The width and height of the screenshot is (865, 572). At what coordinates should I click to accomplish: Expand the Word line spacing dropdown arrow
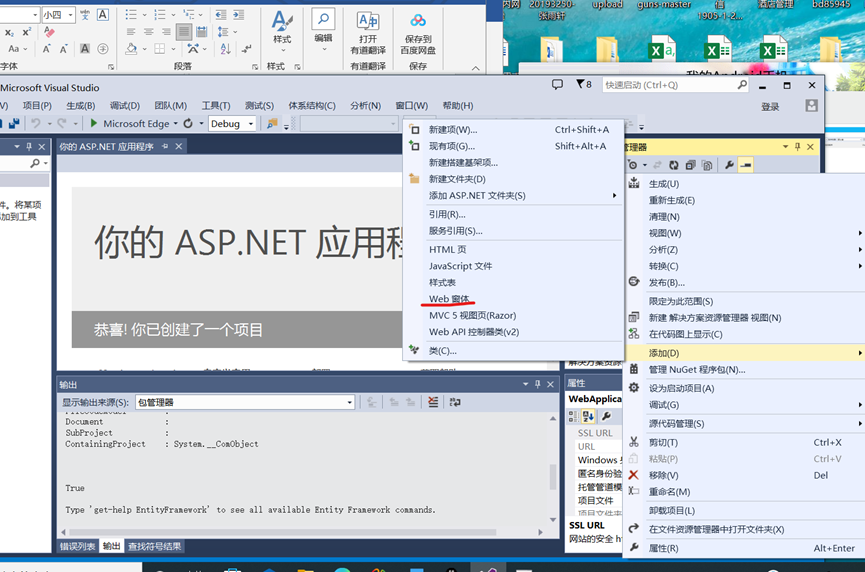[x=236, y=32]
